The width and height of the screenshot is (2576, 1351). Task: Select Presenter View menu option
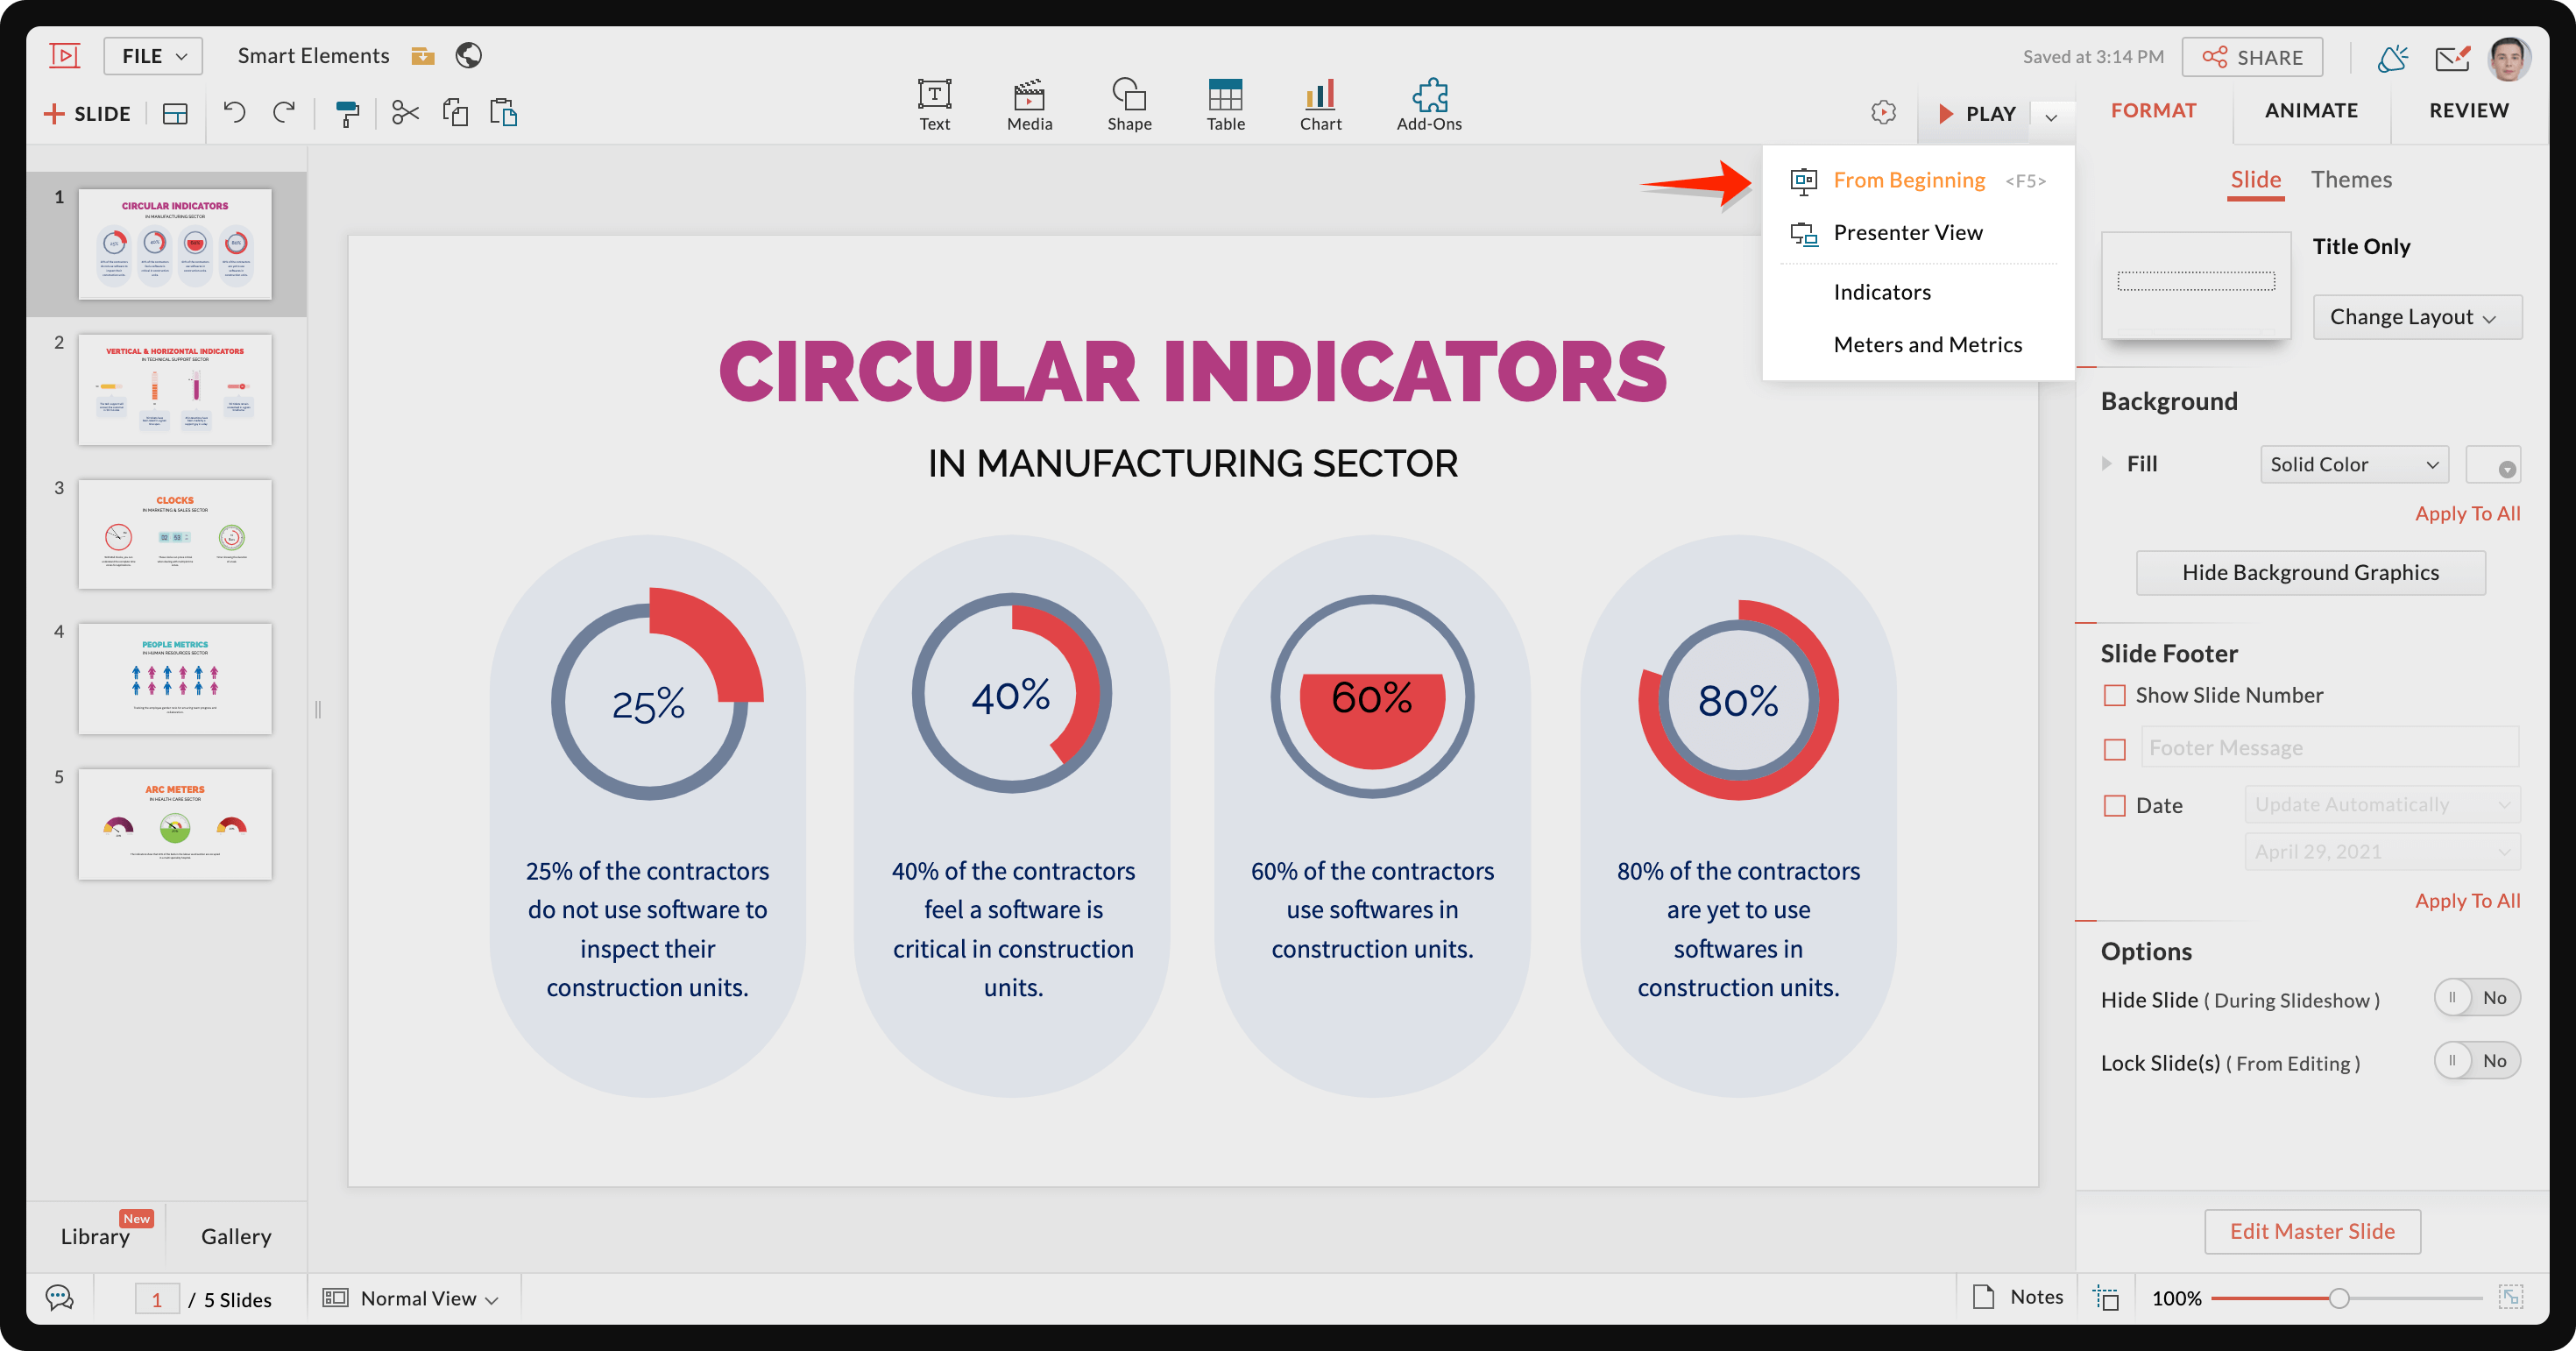1907,232
